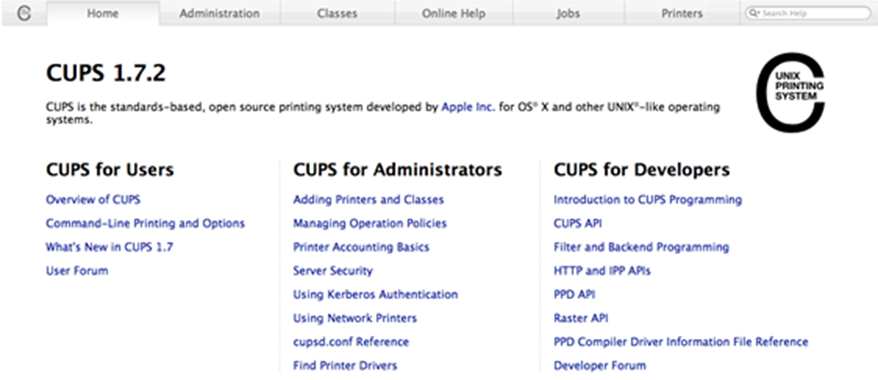Open Adding Printers and Classes link
The height and width of the screenshot is (380, 878).
point(368,199)
